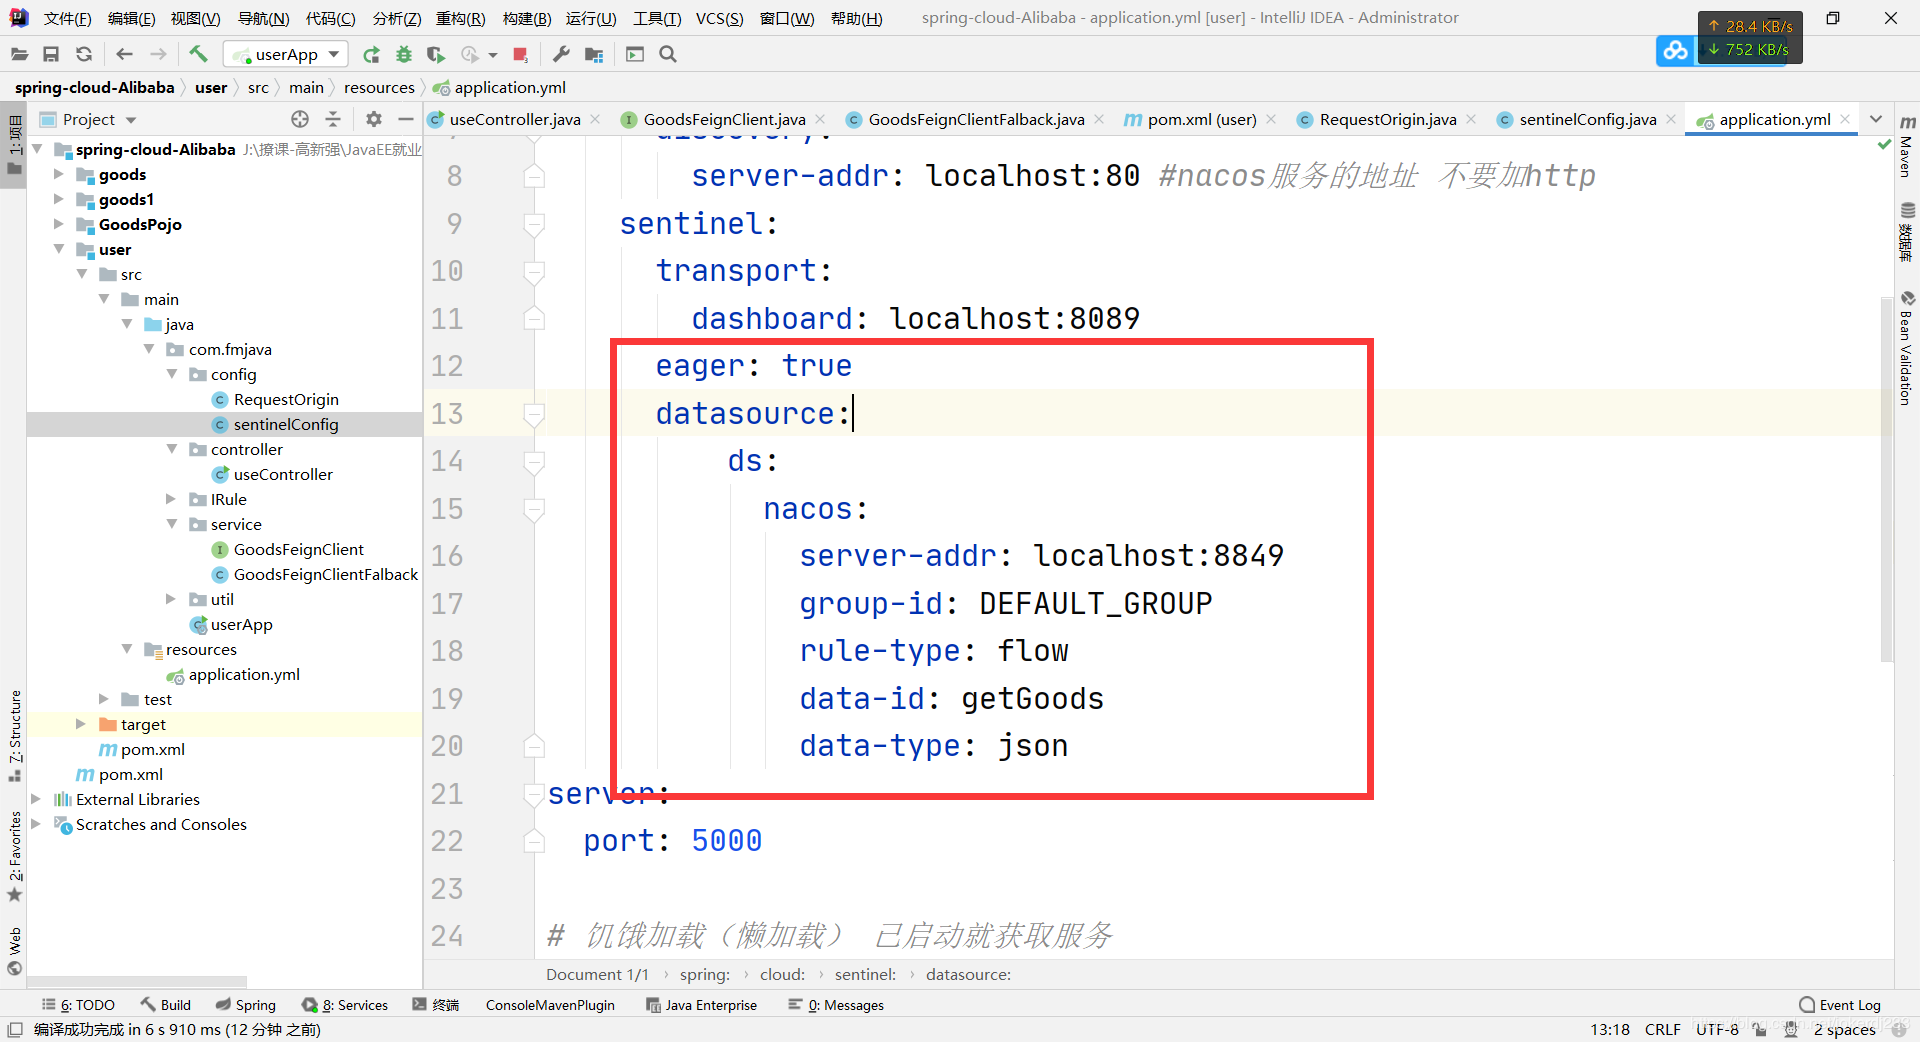Open the Web side tool window

15,951
